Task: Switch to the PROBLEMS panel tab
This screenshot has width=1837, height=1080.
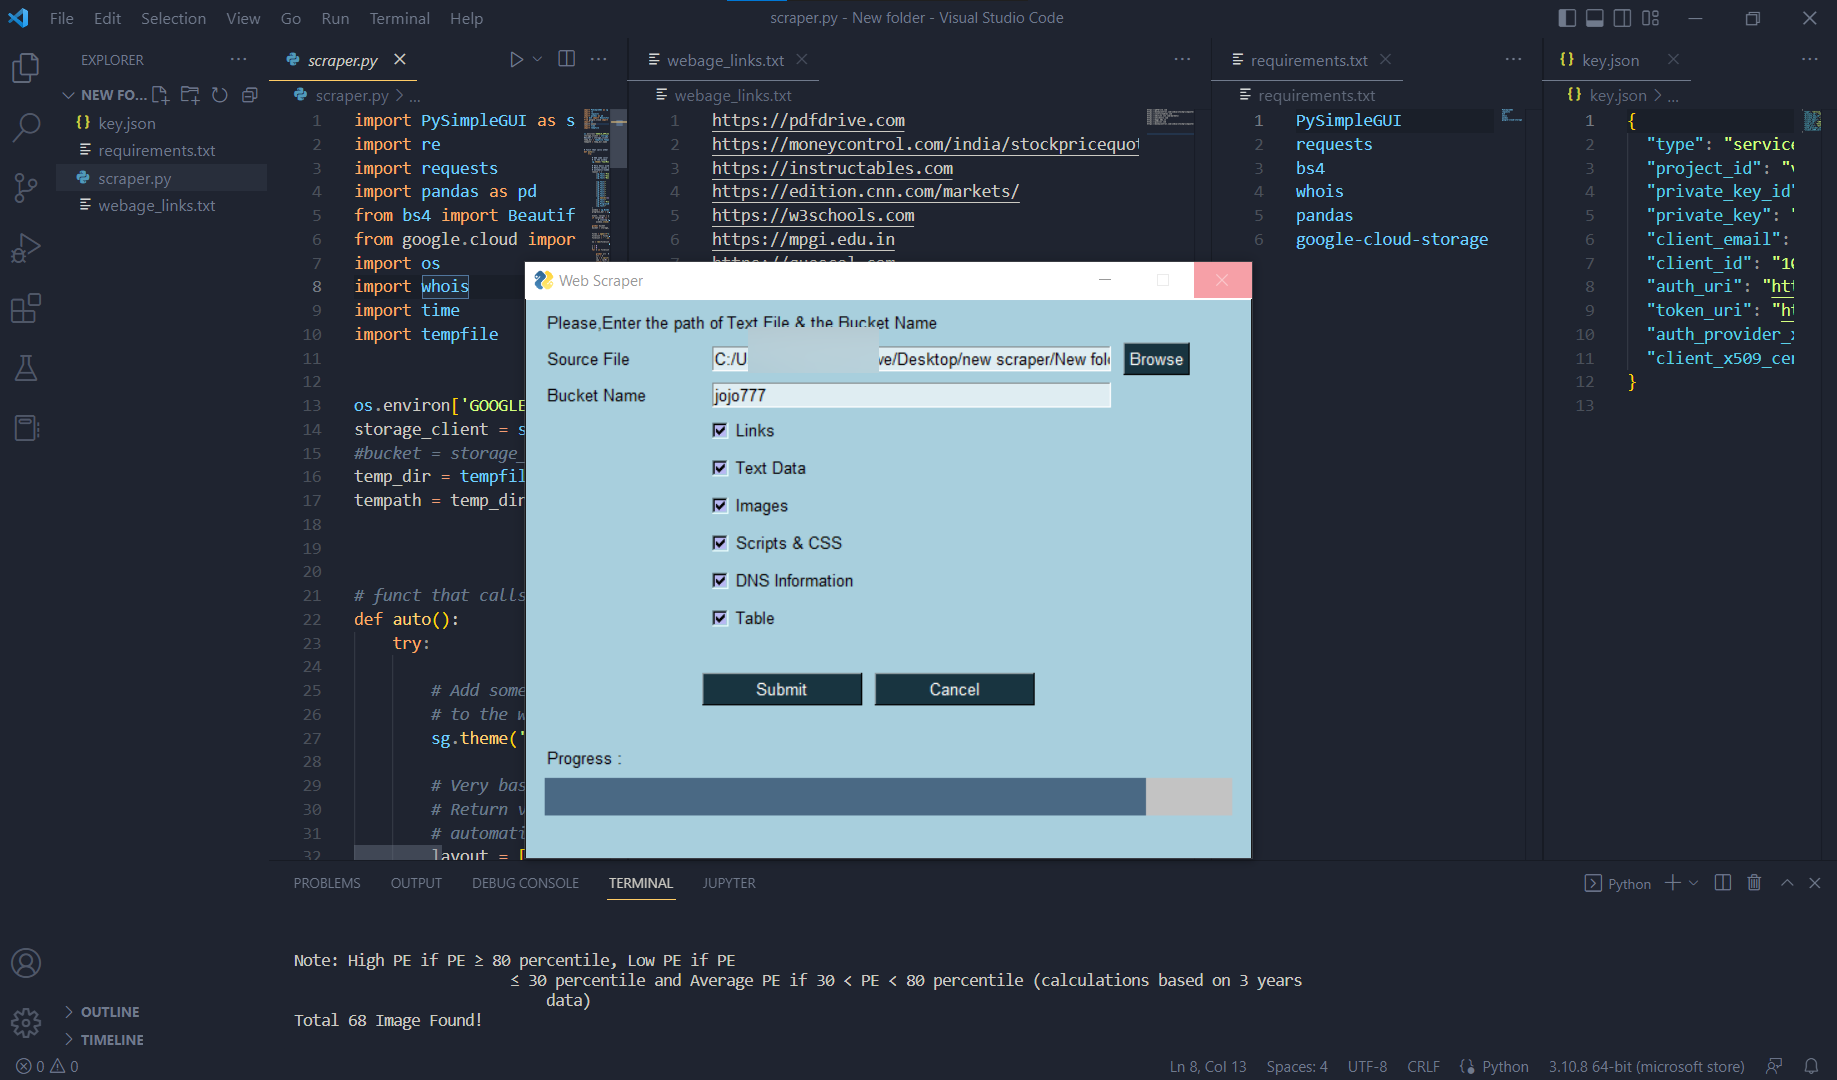Action: [327, 883]
